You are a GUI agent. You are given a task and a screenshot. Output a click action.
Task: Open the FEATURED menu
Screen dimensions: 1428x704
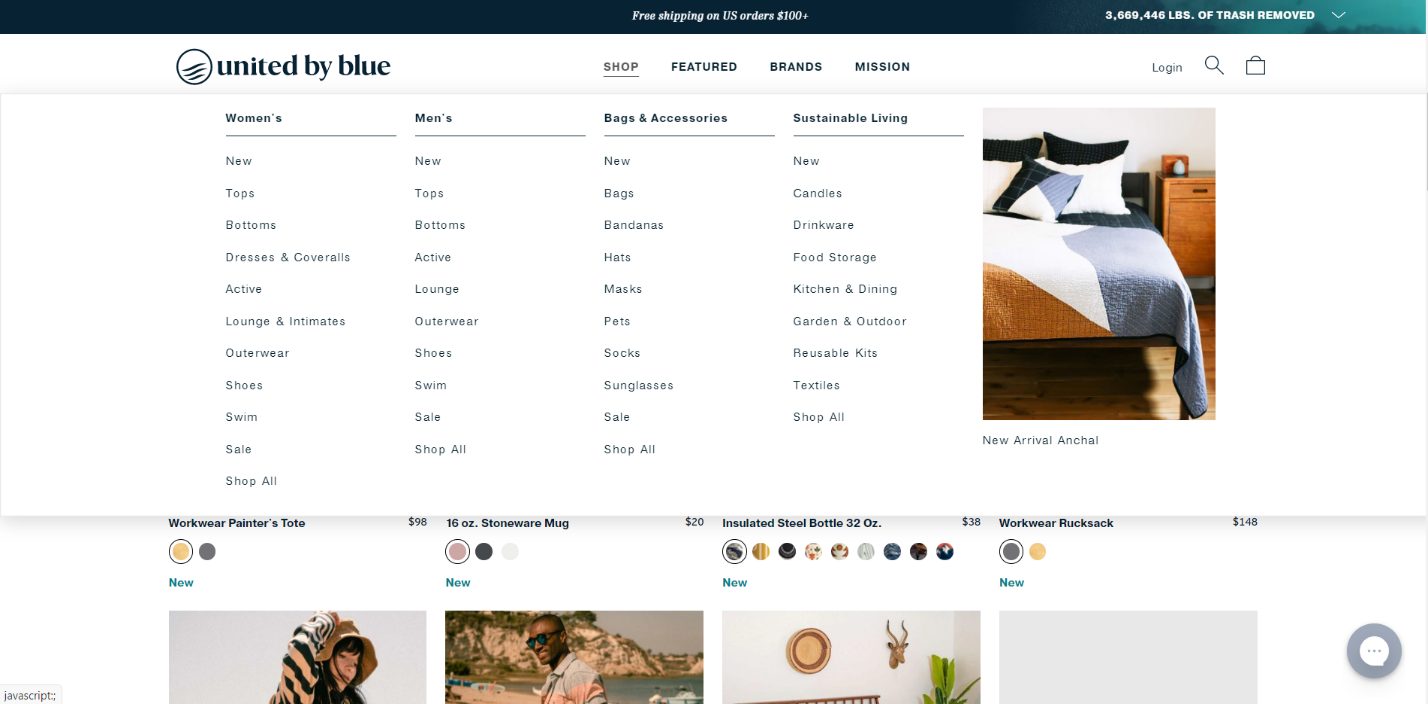704,67
